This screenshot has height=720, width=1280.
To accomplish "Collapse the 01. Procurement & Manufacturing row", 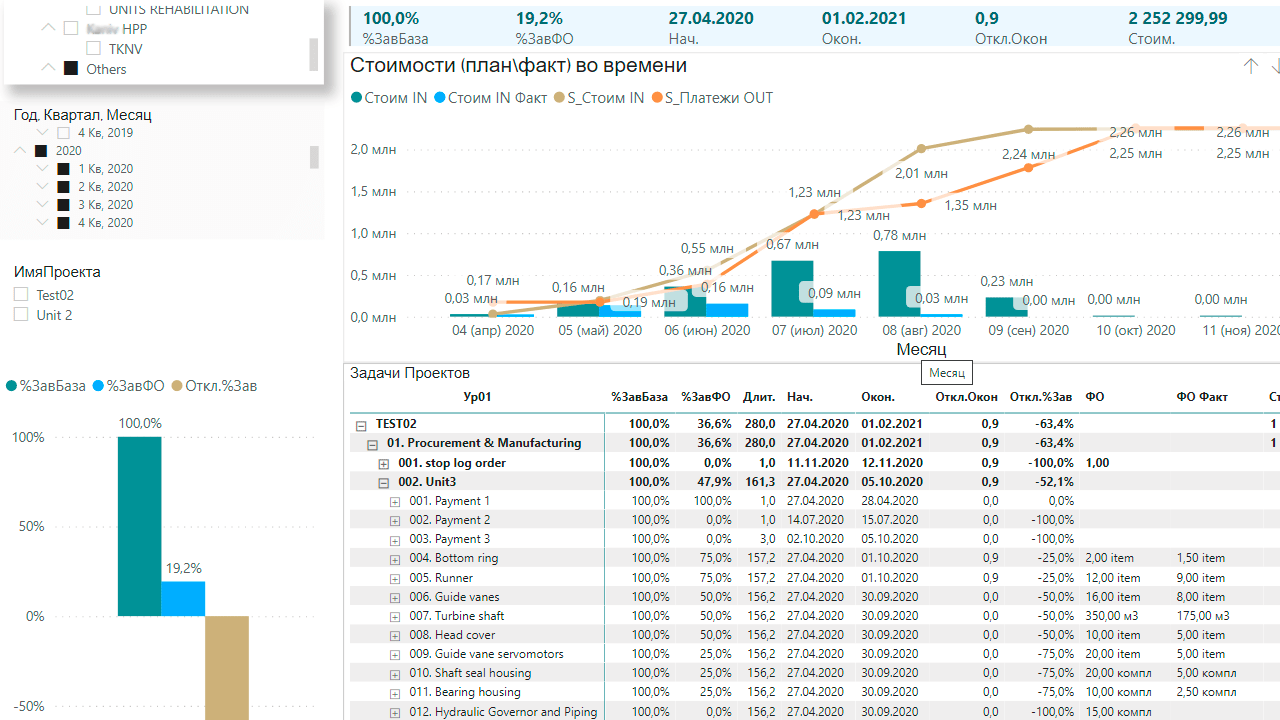I will click(372, 445).
